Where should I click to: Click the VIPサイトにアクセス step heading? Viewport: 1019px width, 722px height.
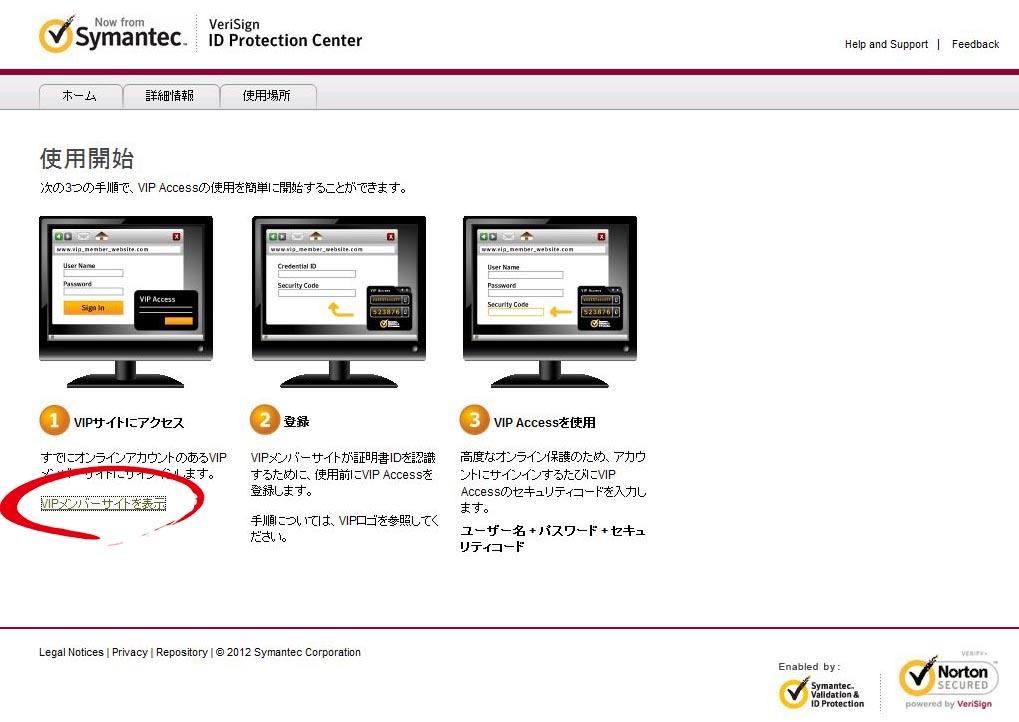click(129, 422)
